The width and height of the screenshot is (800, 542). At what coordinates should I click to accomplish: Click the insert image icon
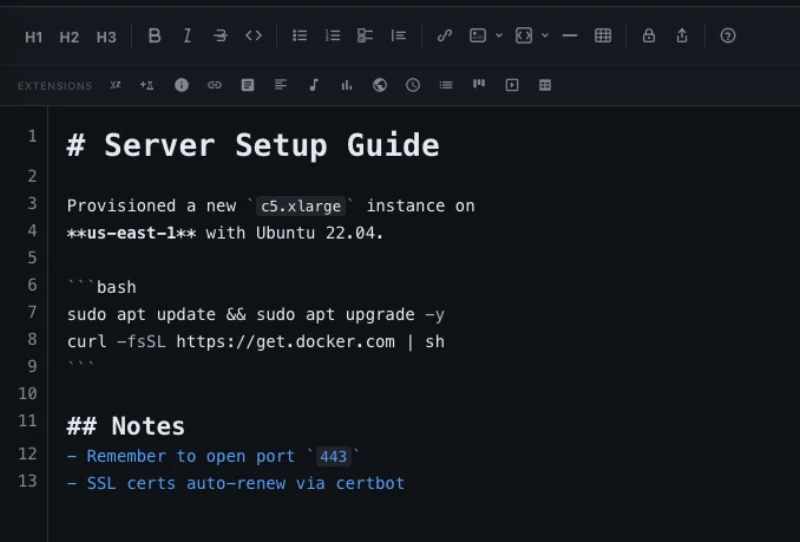click(478, 36)
